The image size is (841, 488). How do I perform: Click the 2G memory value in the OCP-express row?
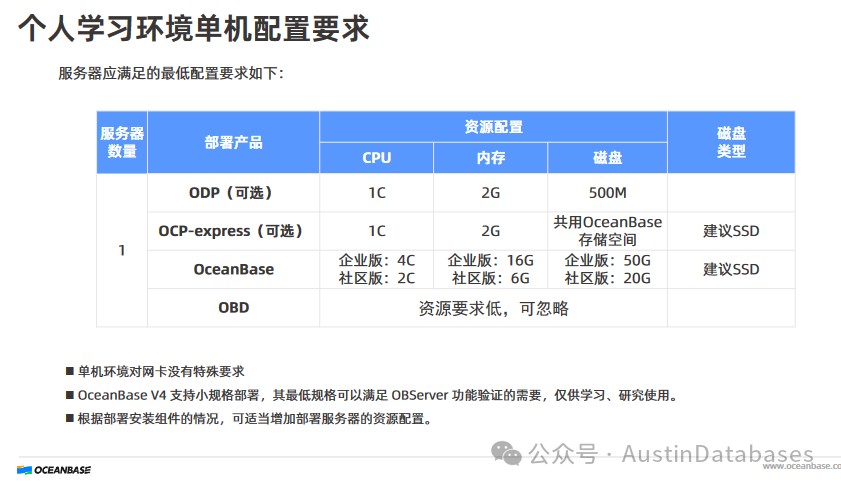pos(490,231)
